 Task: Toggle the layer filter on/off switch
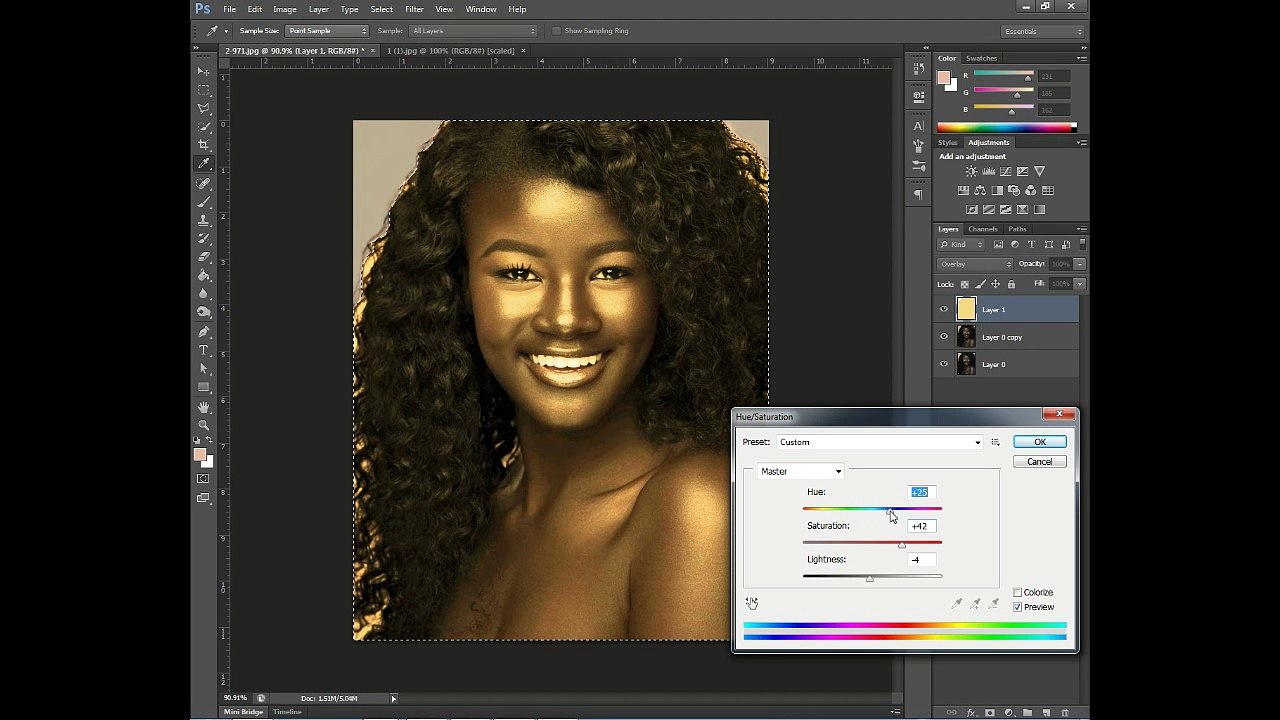pyautogui.click(x=1082, y=244)
